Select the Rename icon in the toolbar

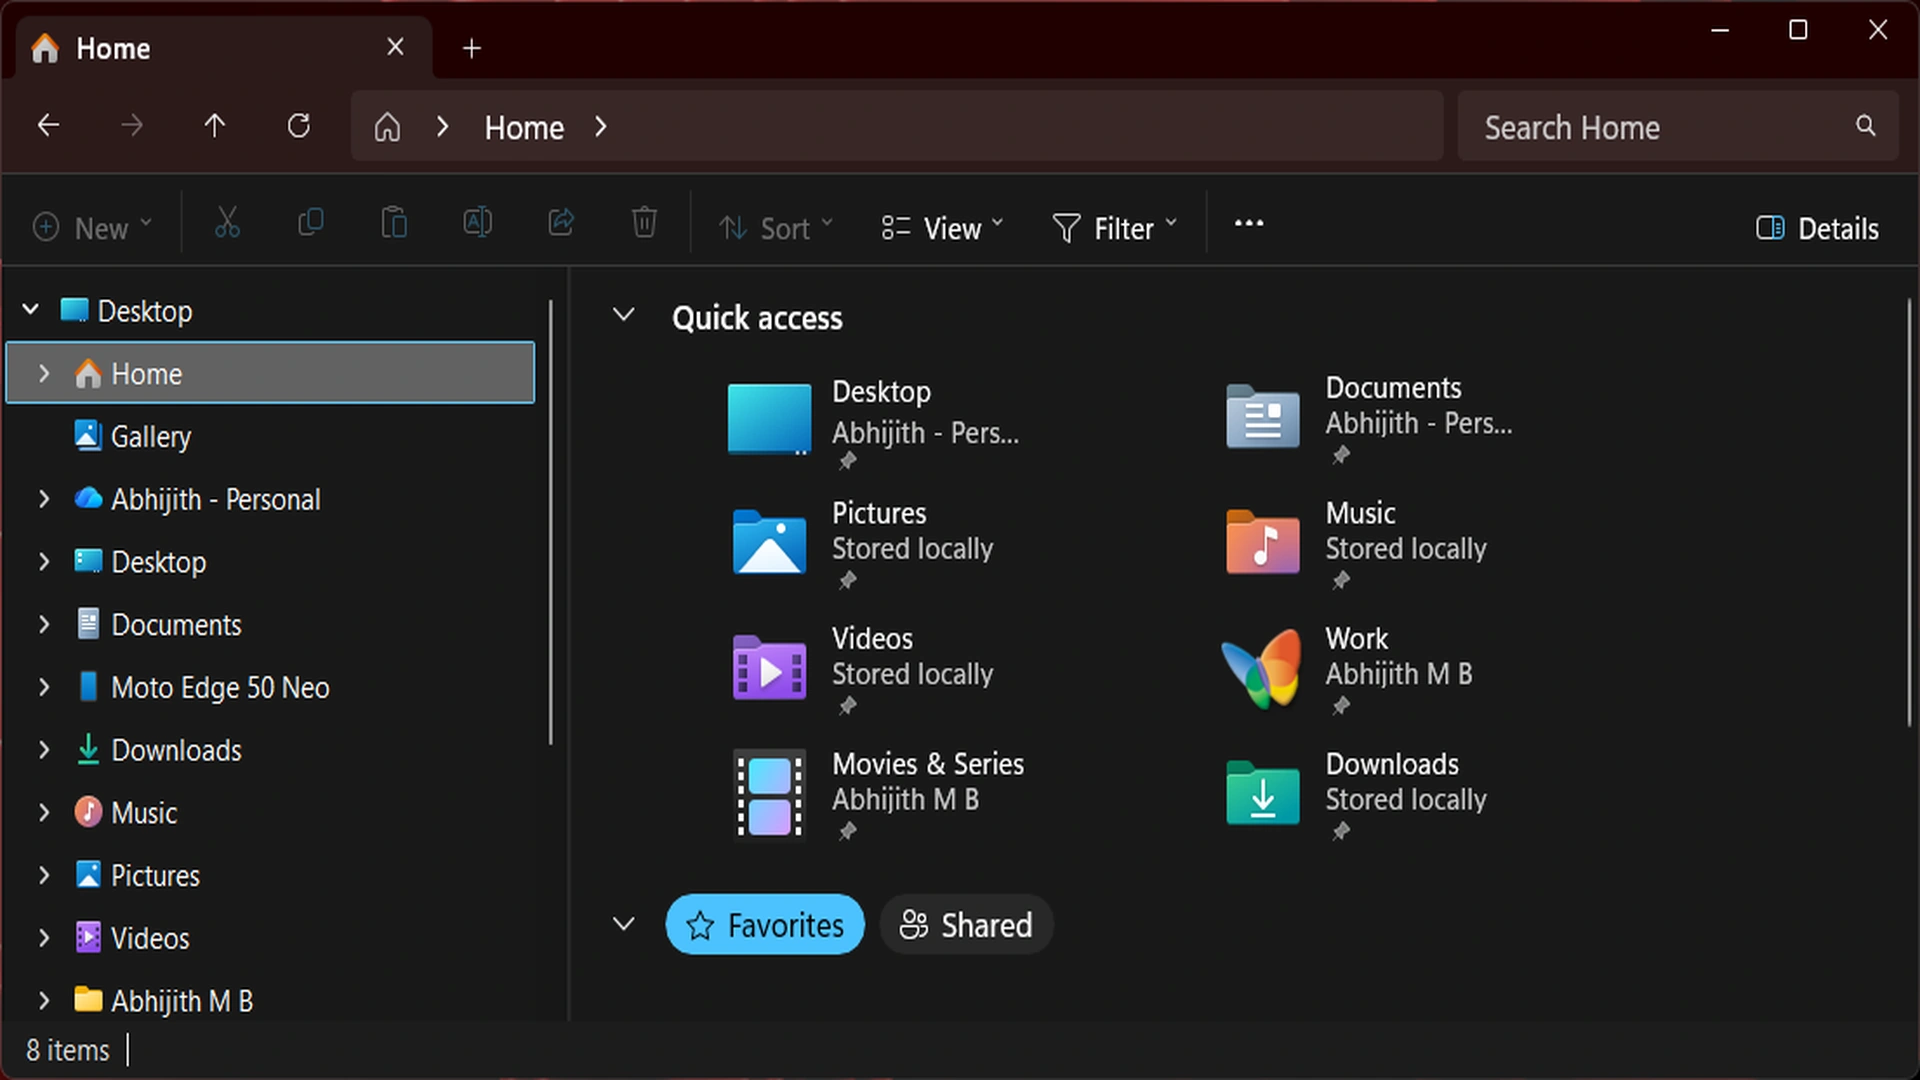[x=477, y=225]
